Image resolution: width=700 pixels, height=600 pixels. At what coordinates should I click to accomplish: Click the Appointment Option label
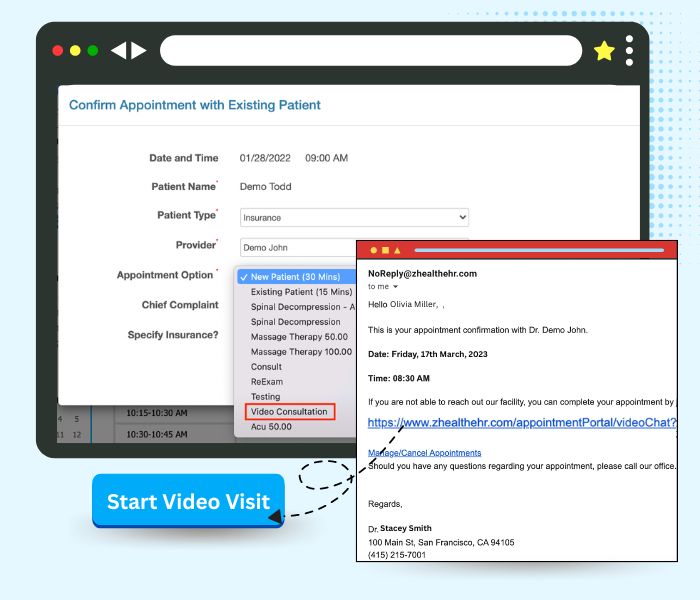[165, 275]
